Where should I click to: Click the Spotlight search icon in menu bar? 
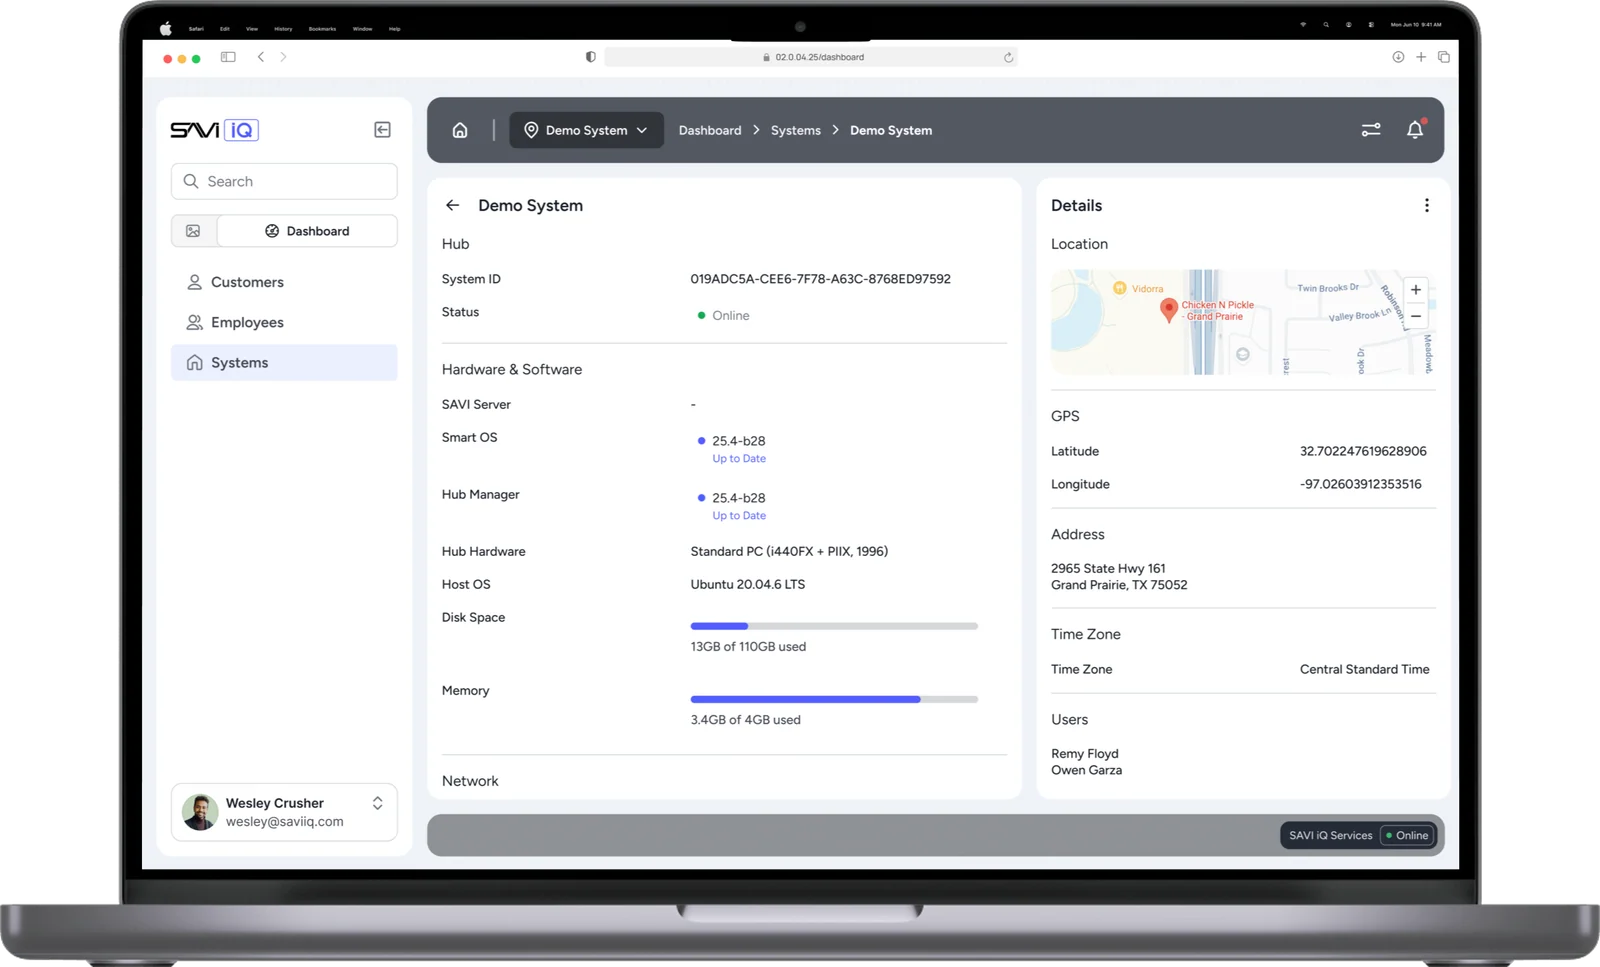coord(1326,24)
